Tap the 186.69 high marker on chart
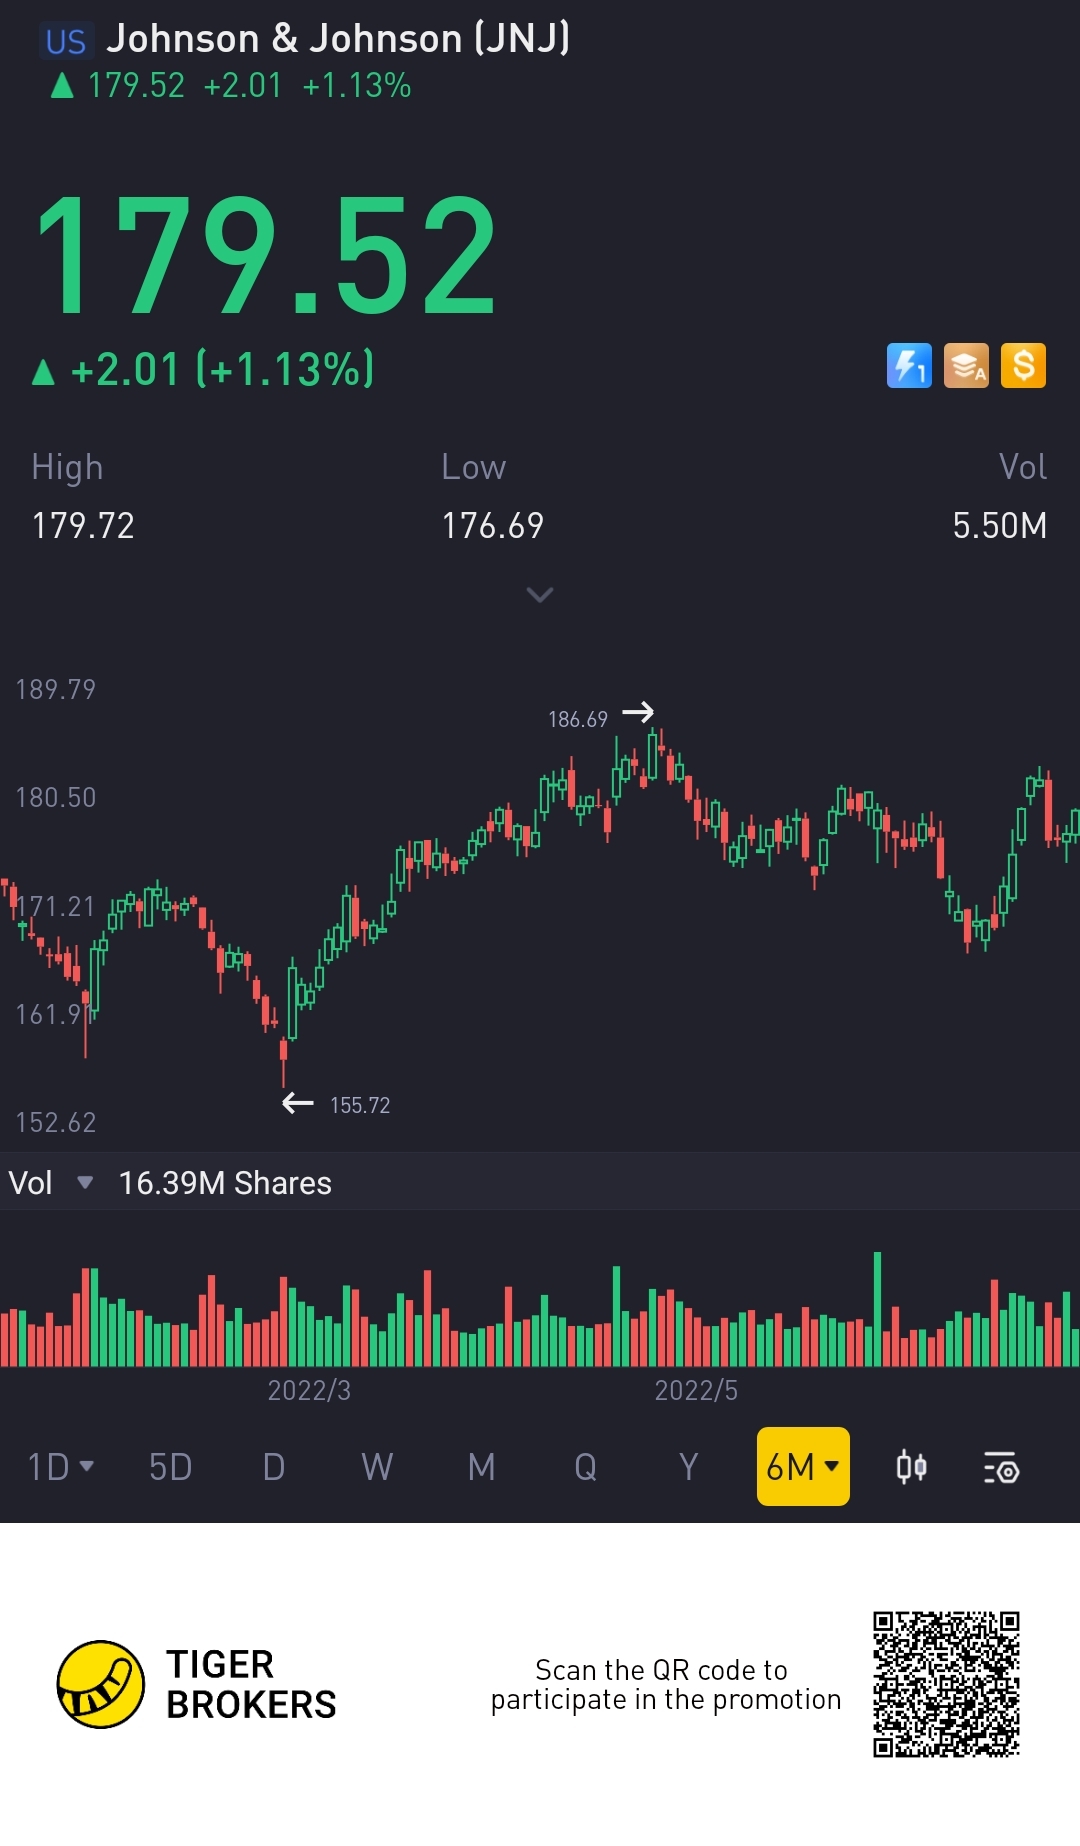 click(x=578, y=719)
